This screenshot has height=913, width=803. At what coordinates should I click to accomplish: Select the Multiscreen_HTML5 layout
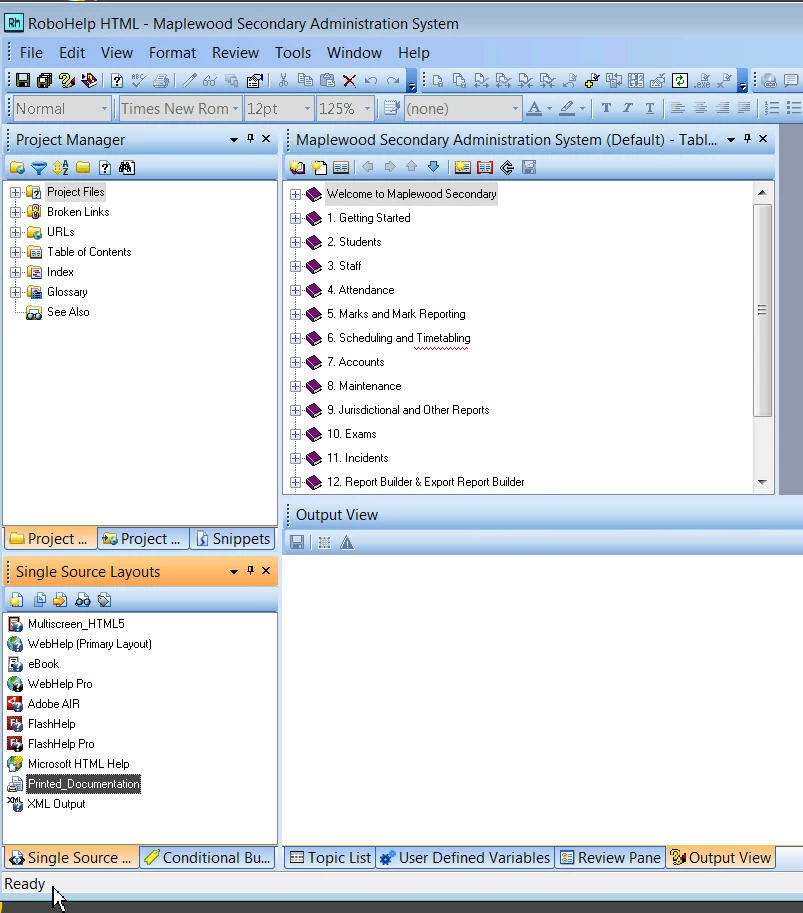coord(76,624)
